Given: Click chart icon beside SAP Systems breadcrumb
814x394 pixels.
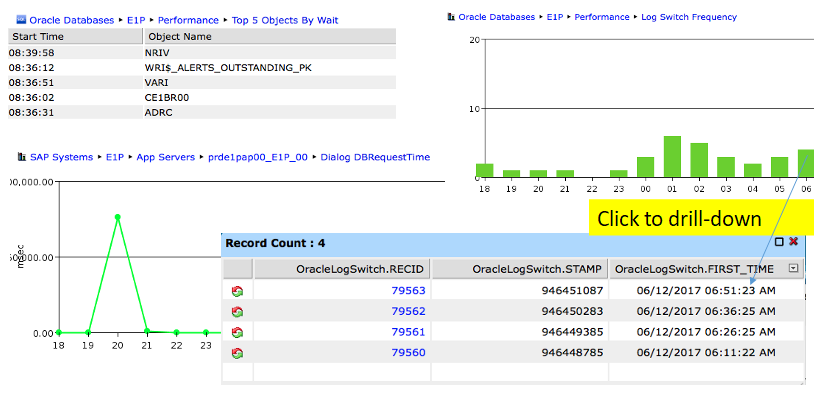Looking at the screenshot, I should click(x=21, y=156).
